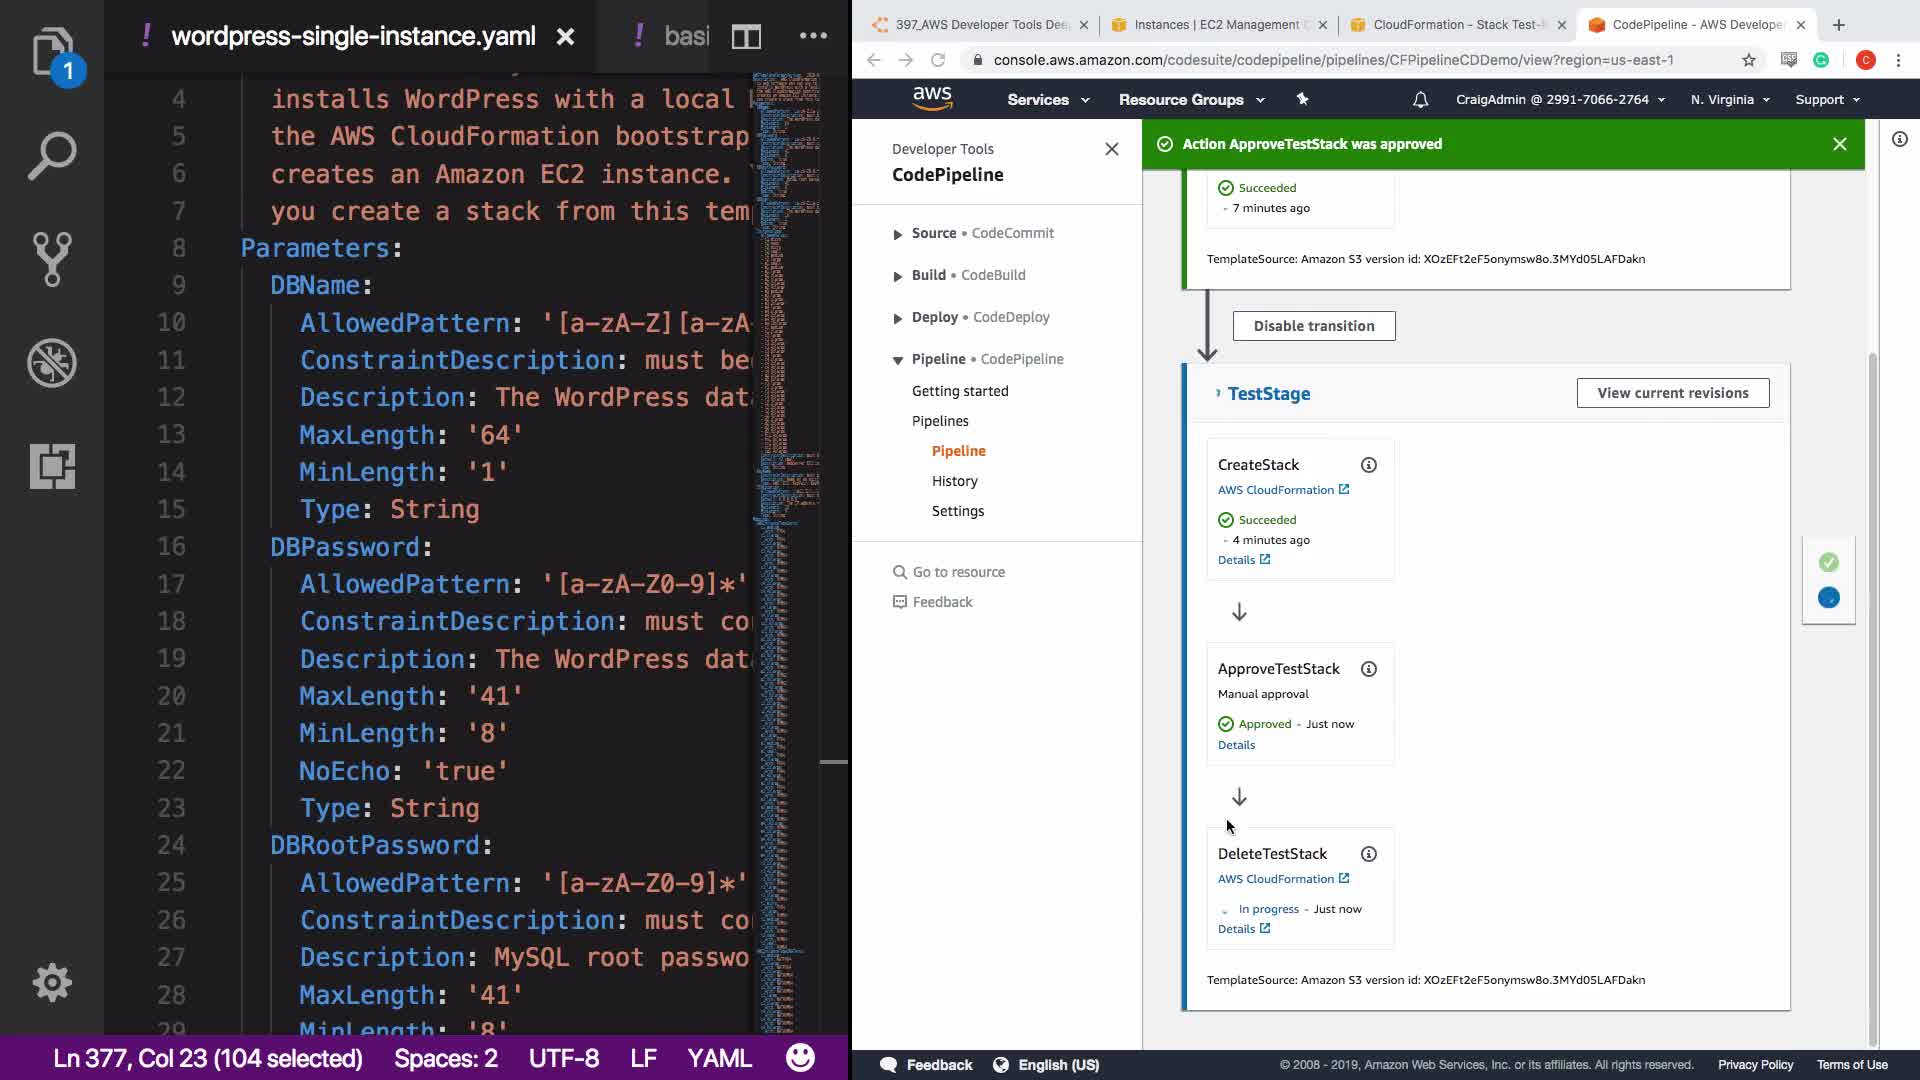This screenshot has height=1080, width=1920.
Task: Expand the Build CodeBuild section
Action: 897,276
